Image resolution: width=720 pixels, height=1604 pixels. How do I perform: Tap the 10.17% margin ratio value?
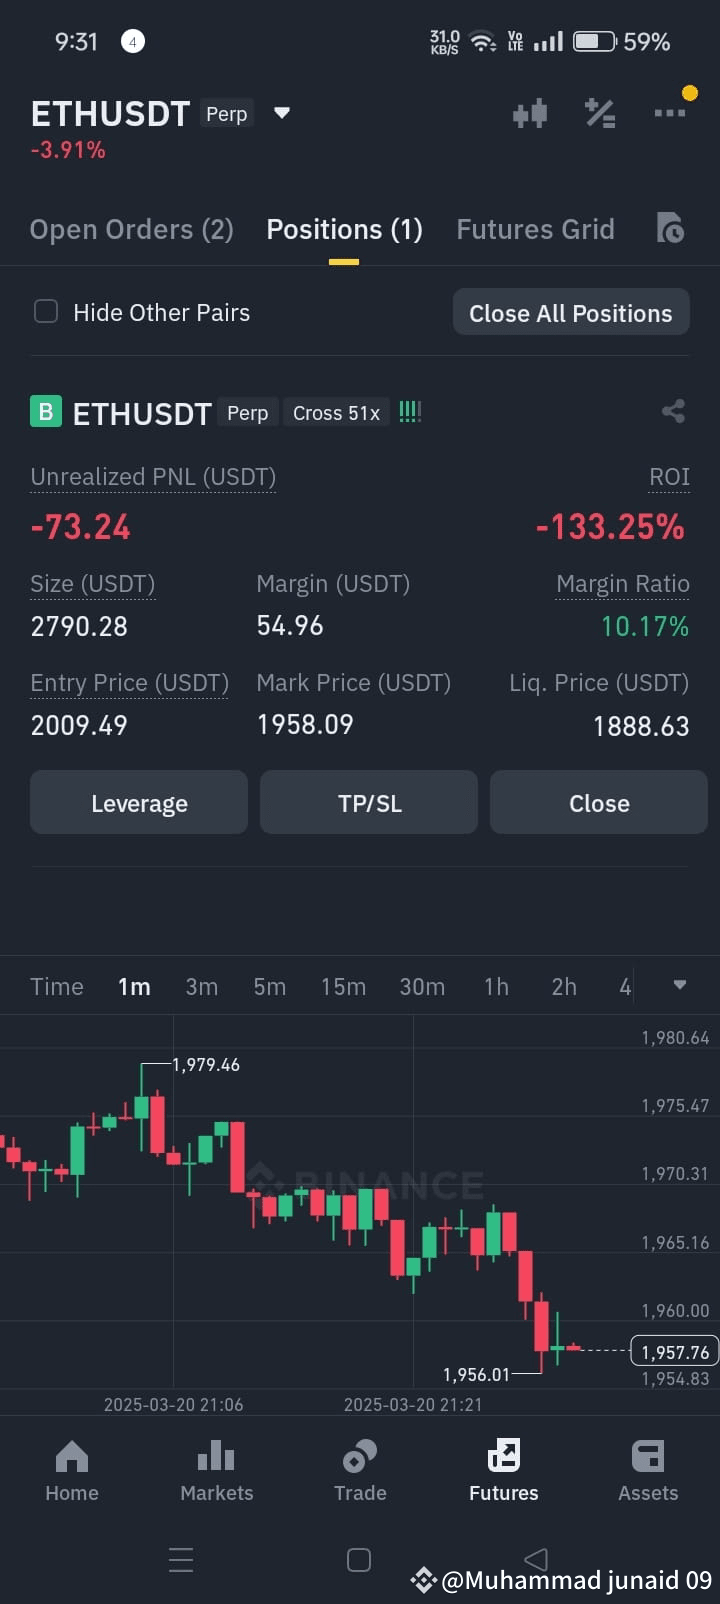pos(645,627)
